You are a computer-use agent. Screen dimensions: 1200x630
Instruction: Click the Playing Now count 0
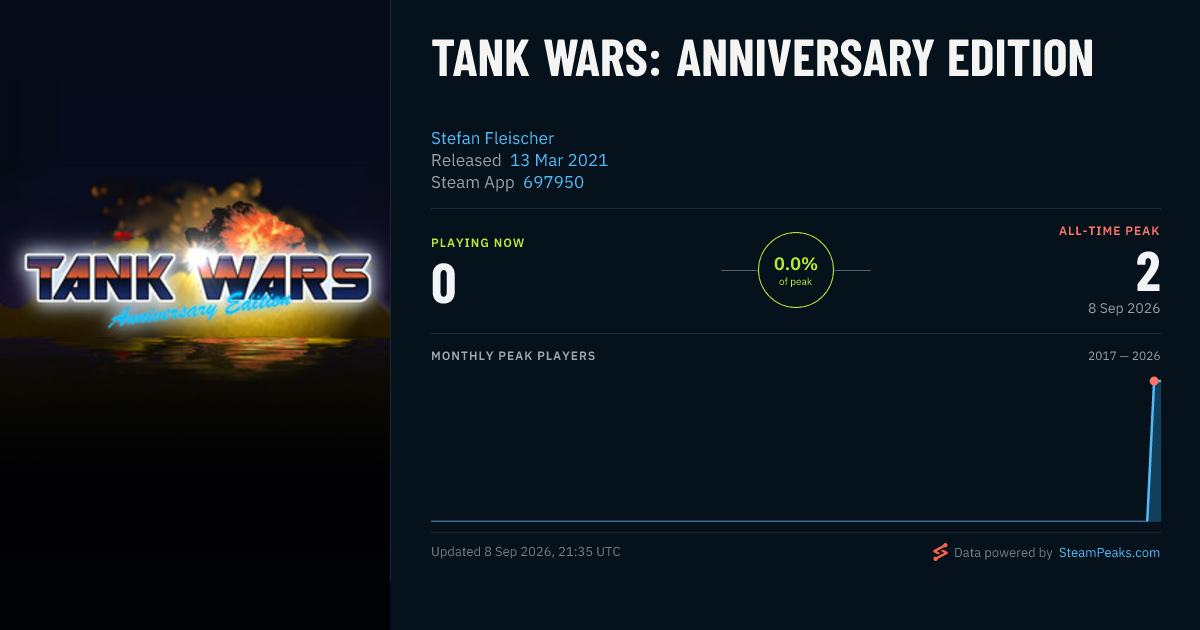coord(443,283)
